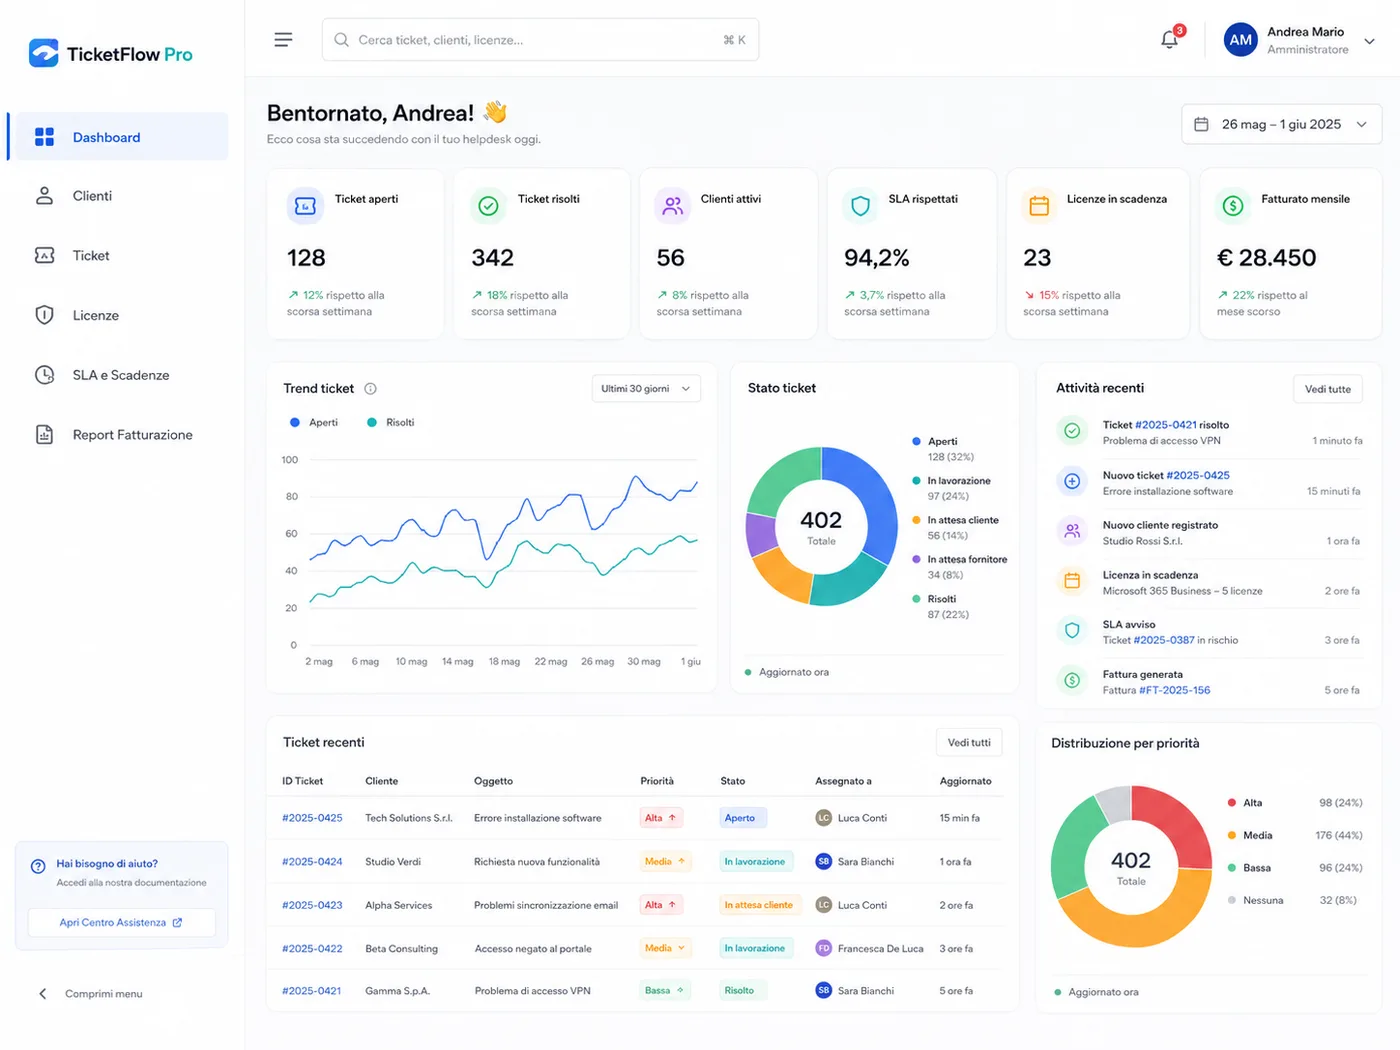This screenshot has width=1400, height=1050.
Task: Select SLA e Scadenze in sidebar
Action: (119, 375)
